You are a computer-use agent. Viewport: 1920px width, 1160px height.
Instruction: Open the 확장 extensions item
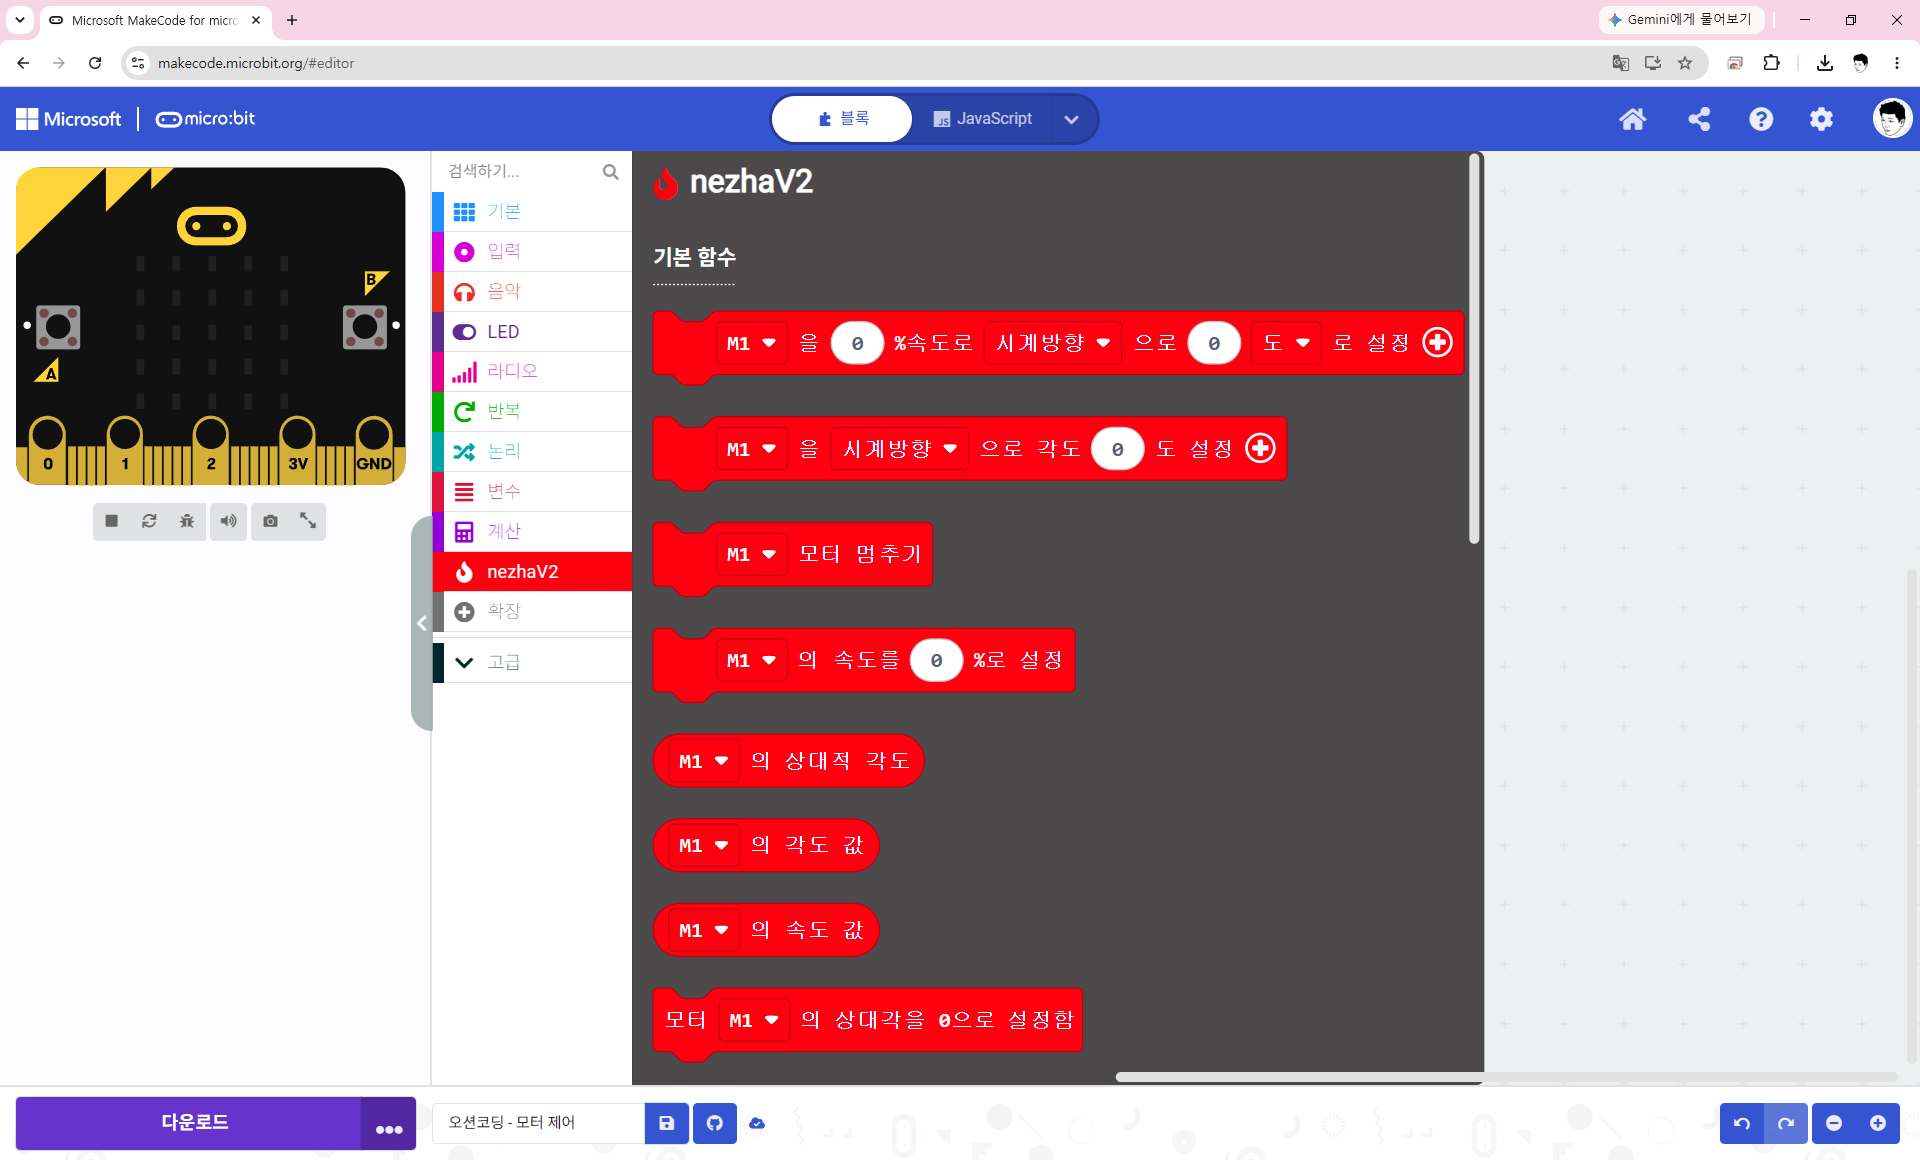pyautogui.click(x=532, y=612)
